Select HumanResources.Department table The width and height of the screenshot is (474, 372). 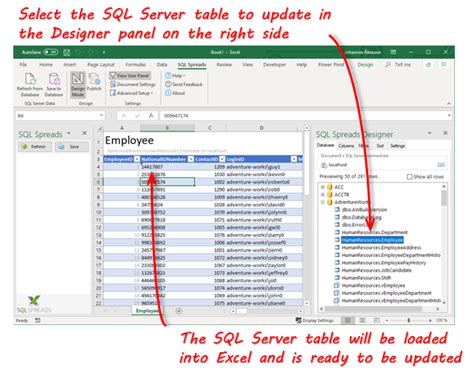[374, 232]
